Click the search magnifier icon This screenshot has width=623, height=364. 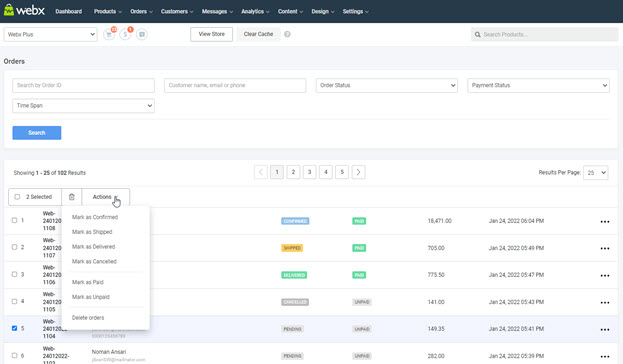click(x=478, y=35)
